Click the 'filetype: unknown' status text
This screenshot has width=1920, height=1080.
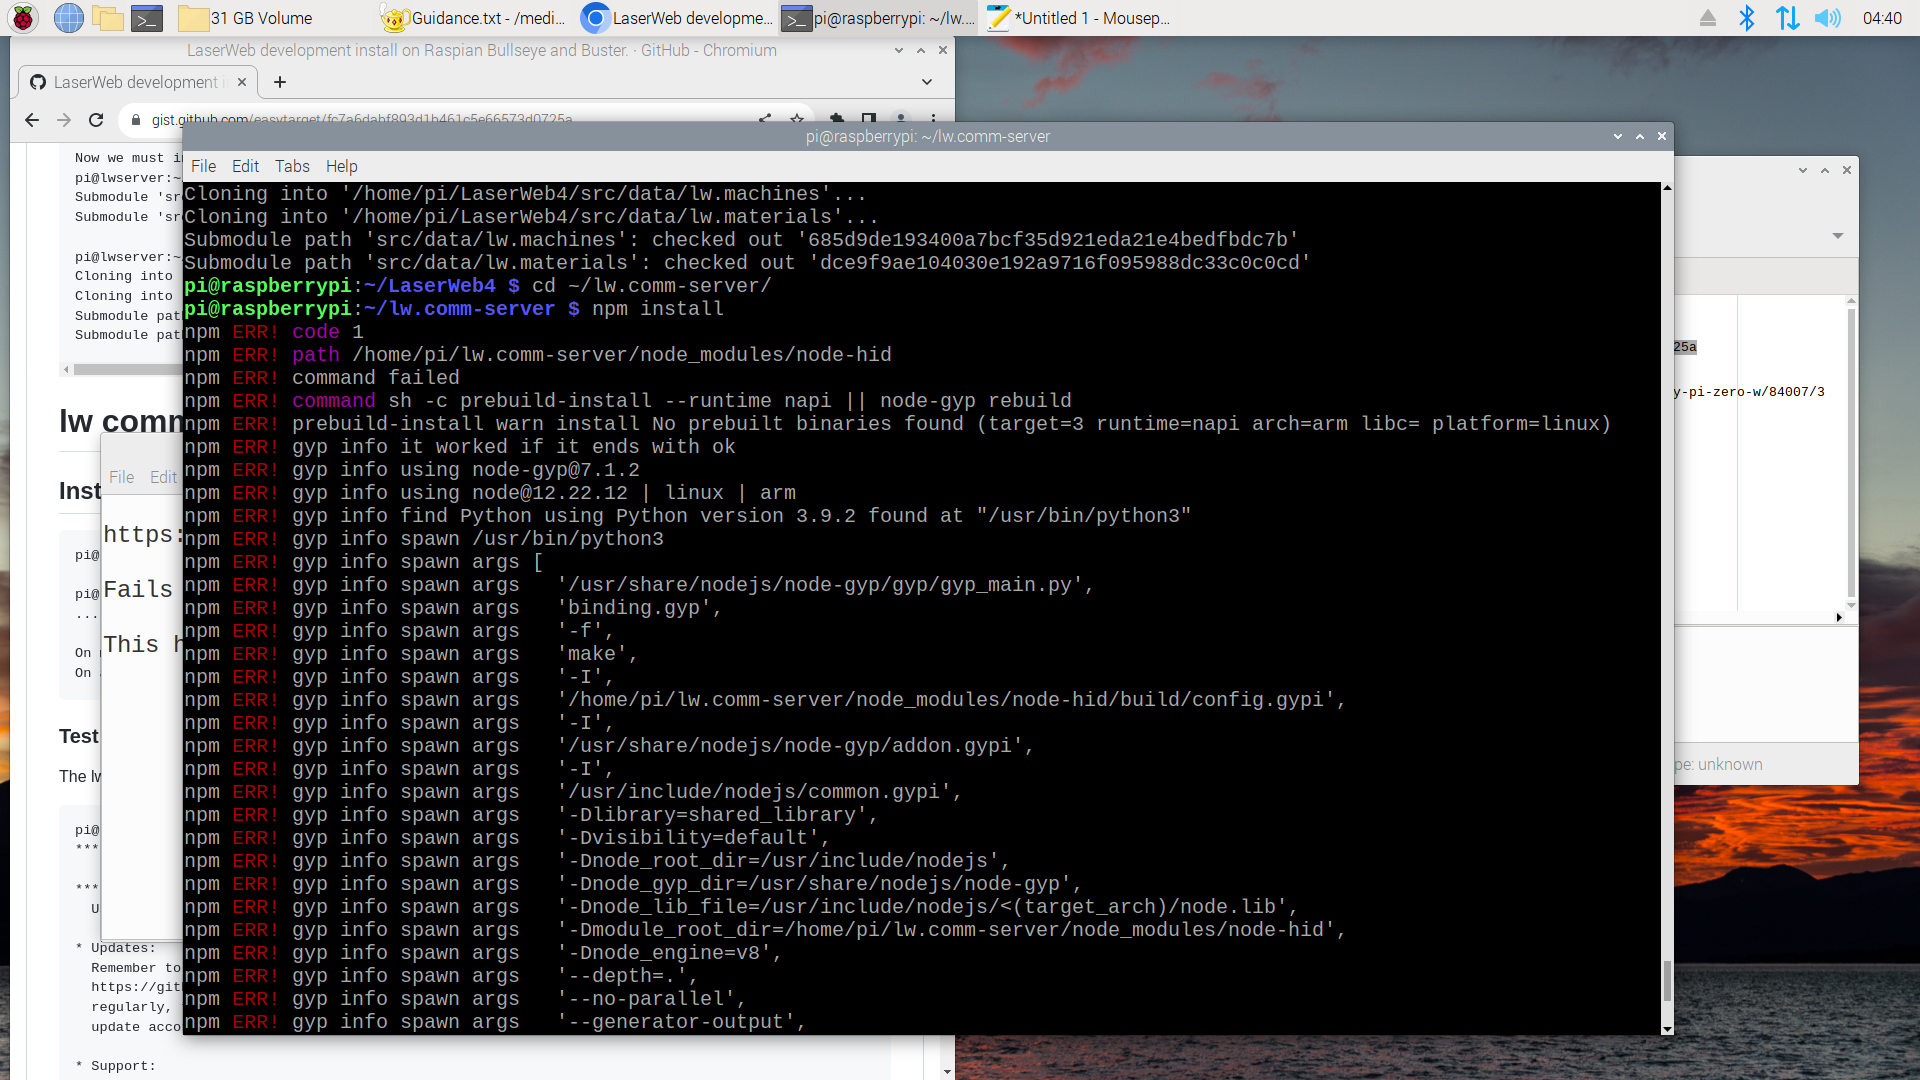(x=1718, y=764)
